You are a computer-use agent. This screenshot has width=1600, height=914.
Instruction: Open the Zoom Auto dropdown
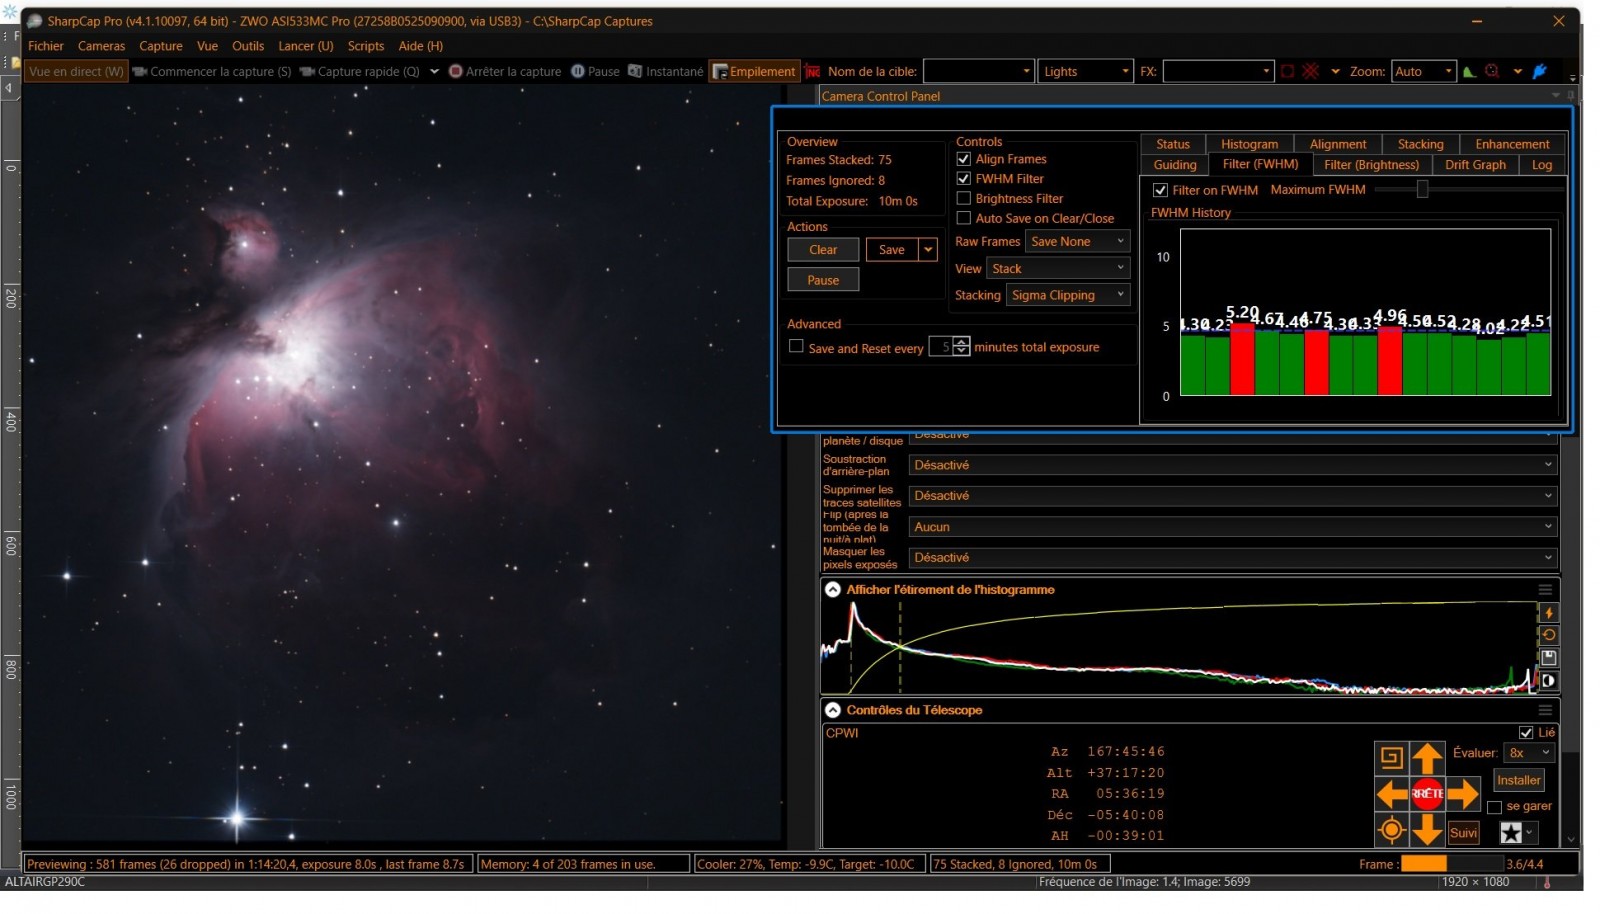coord(1423,72)
